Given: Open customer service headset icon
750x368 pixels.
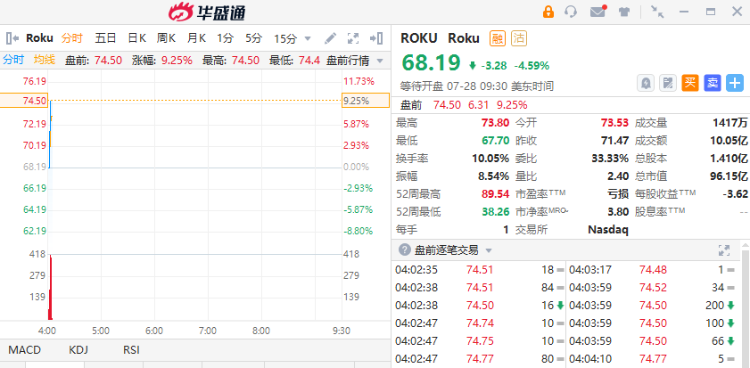Looking at the screenshot, I should (x=571, y=11).
